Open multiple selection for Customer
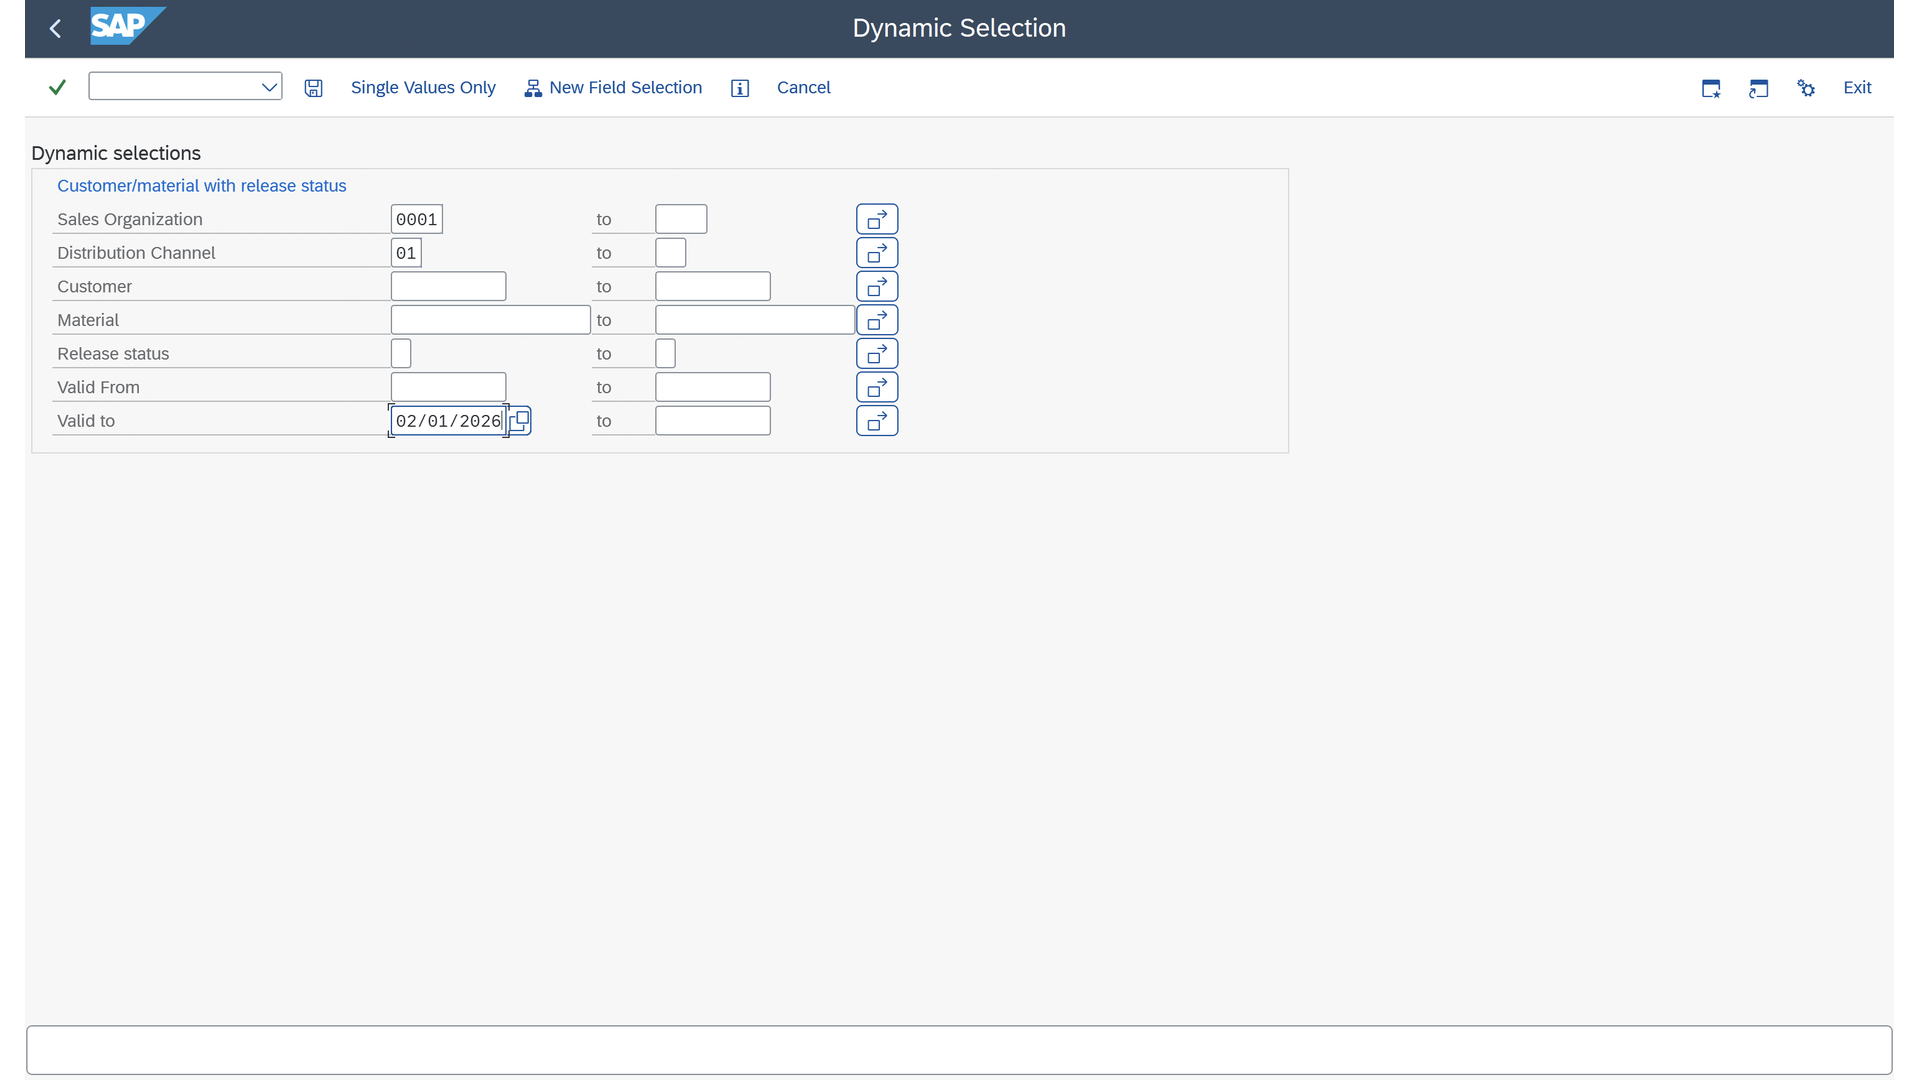The height and width of the screenshot is (1080, 1920). pos(877,286)
